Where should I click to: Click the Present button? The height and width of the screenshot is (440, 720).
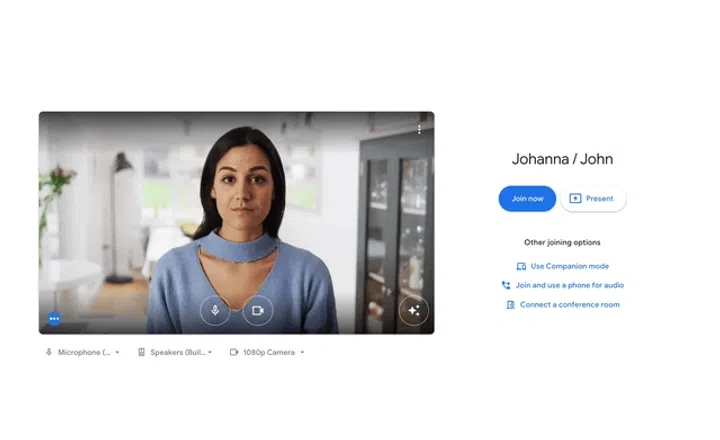click(x=592, y=198)
